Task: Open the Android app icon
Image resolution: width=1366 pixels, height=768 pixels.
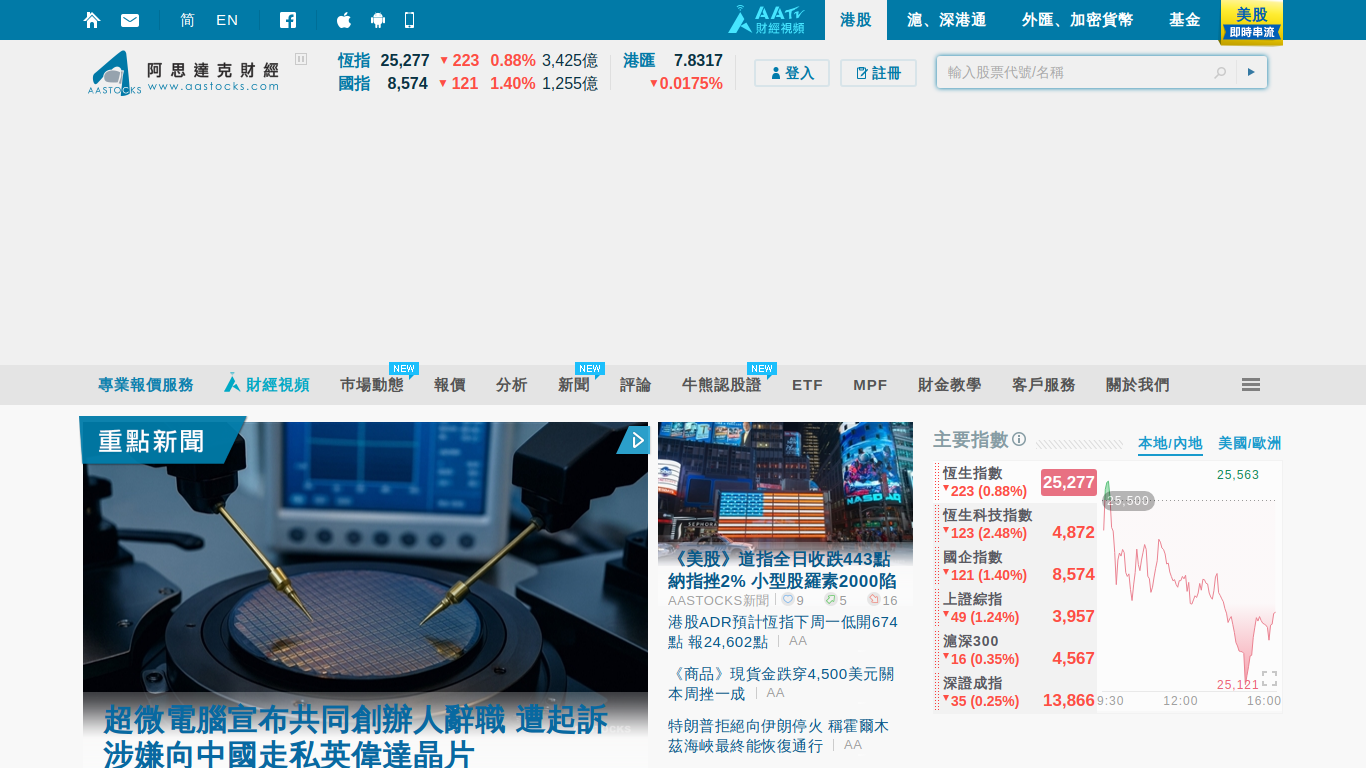Action: tap(378, 20)
